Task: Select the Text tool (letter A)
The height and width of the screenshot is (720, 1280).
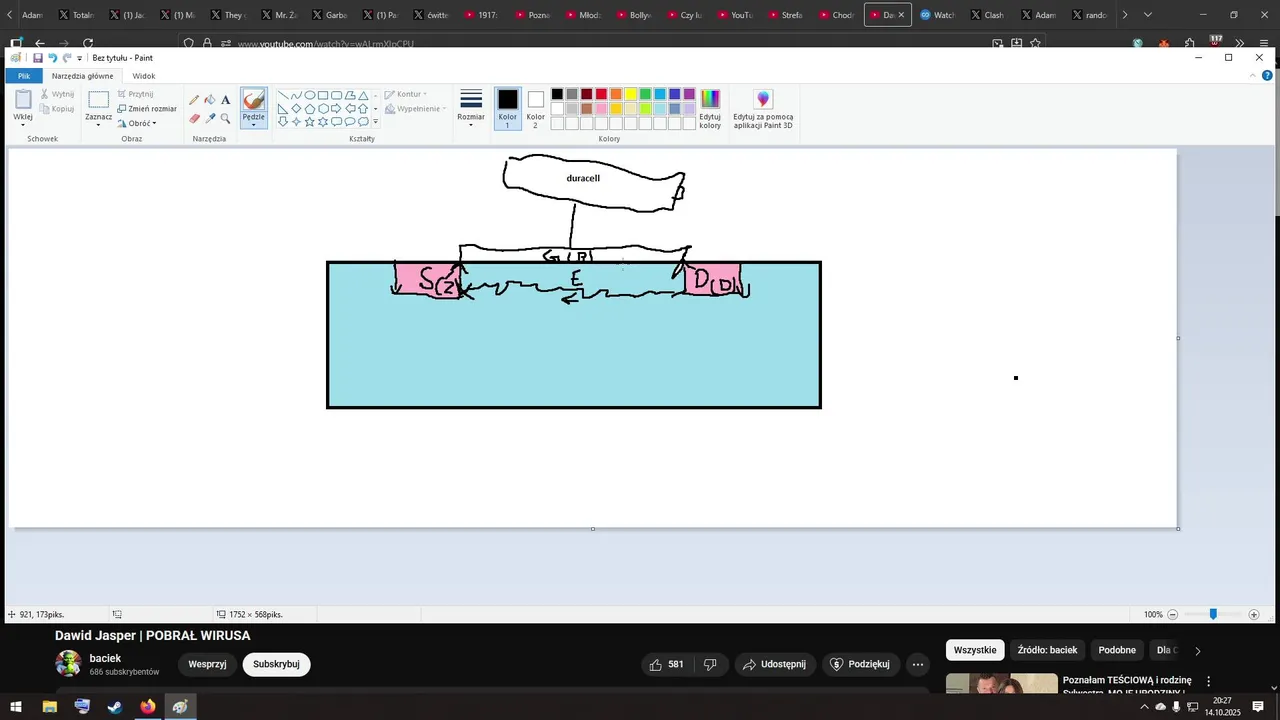Action: 226,100
